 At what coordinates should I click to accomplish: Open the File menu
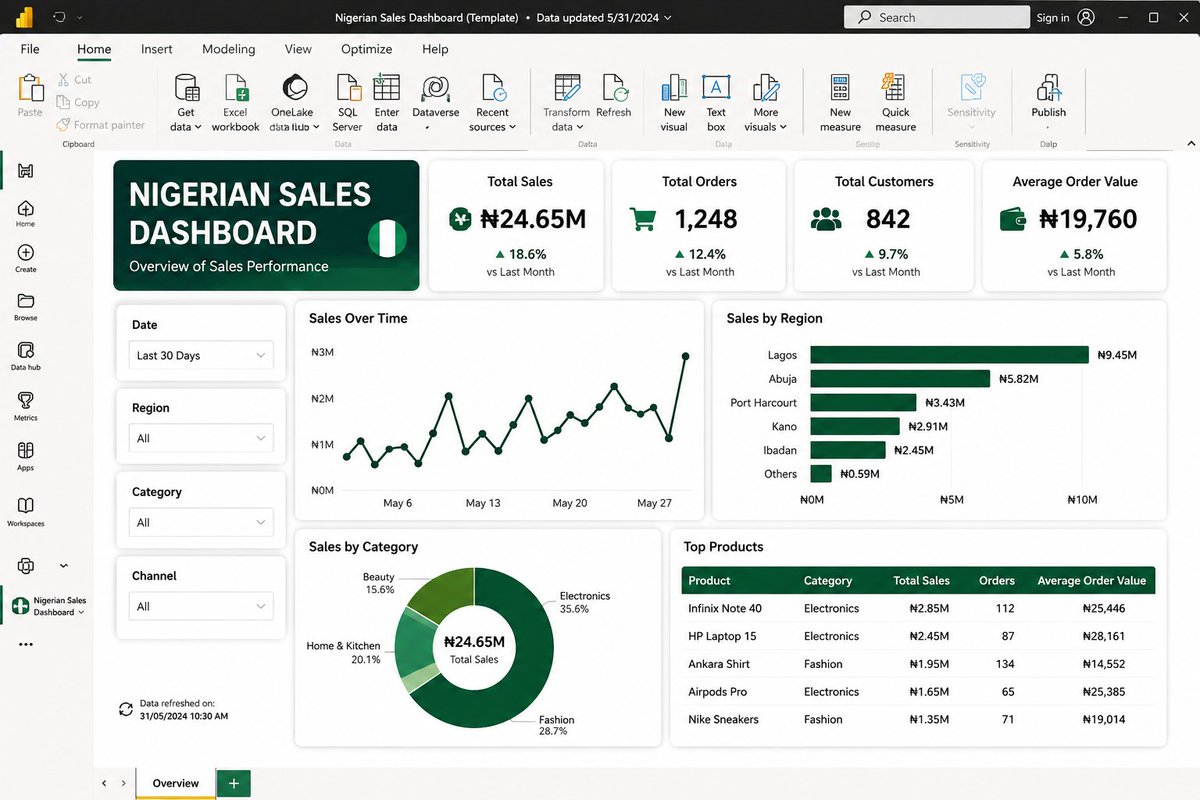point(30,49)
